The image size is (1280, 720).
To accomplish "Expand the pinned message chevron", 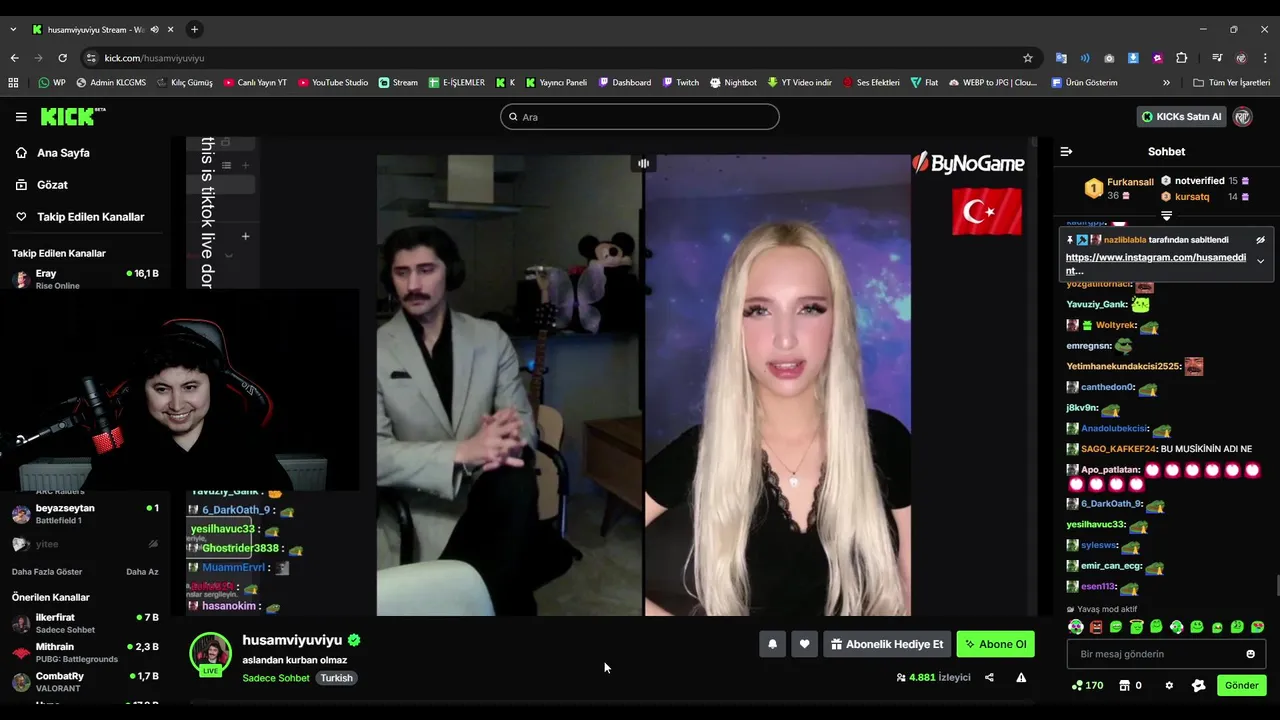I will (1260, 261).
